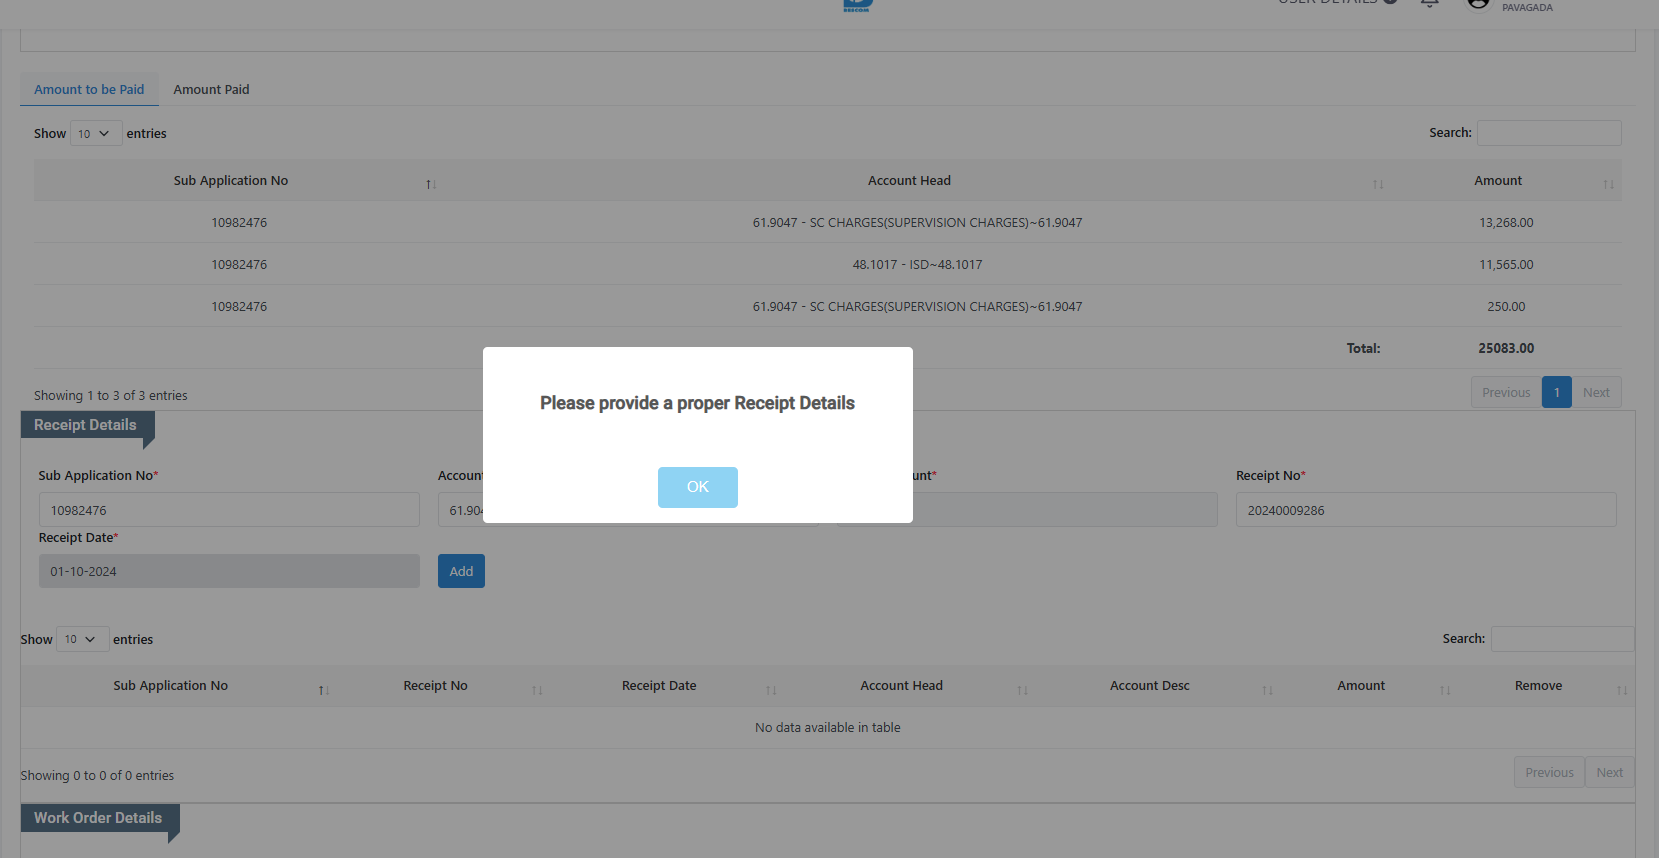Click 'Showing 1 to 3 of 3 entries'
The width and height of the screenshot is (1659, 858).
pos(111,396)
